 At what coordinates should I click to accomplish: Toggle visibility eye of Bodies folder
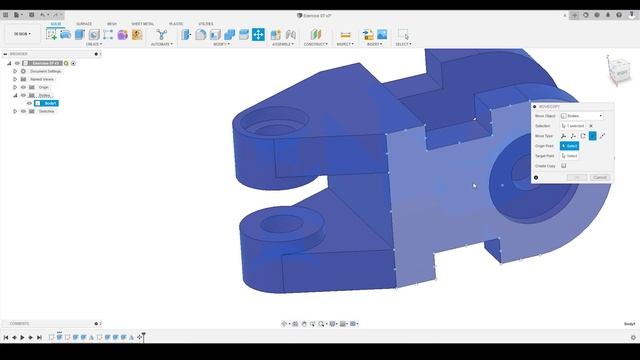(23, 95)
